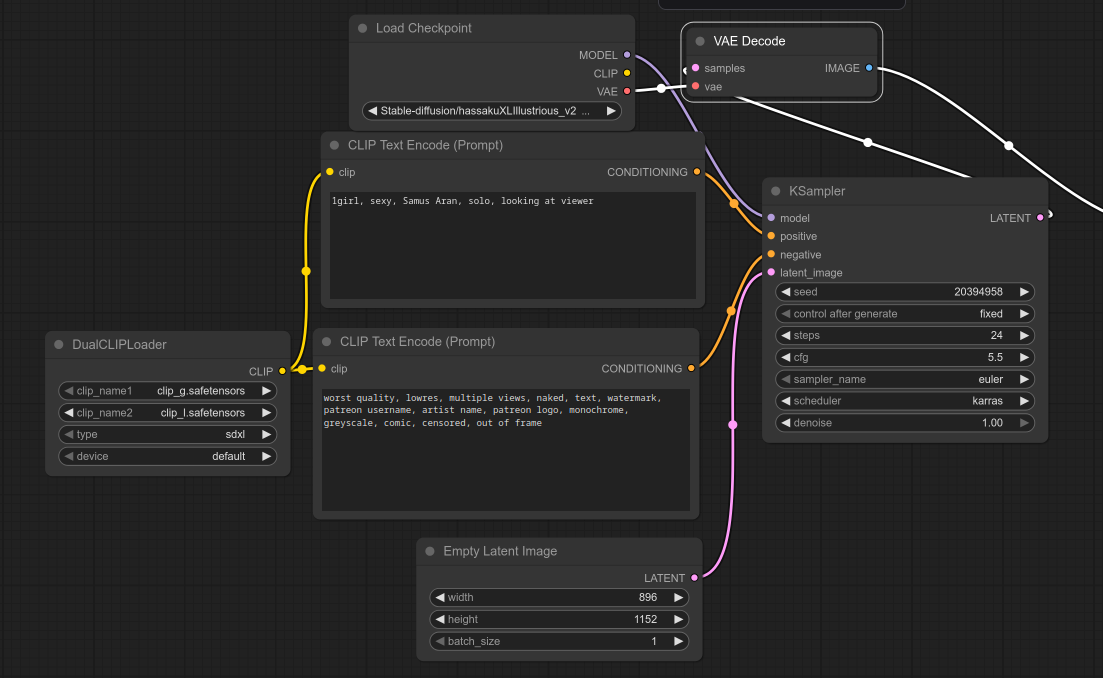Collapse the CLIP Text Encode node with '1girl' prompt
1103x678 pixels.
tap(335, 146)
